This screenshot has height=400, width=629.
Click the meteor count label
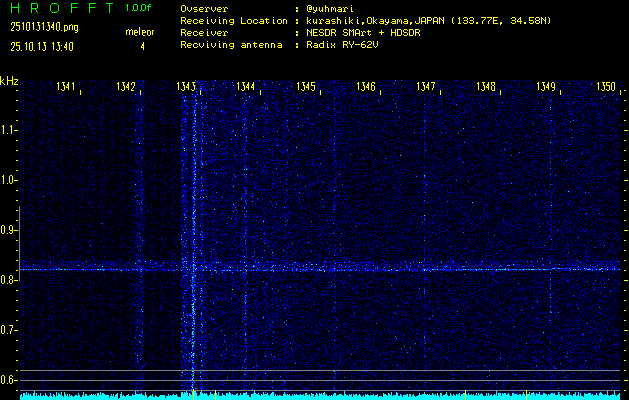click(x=140, y=32)
